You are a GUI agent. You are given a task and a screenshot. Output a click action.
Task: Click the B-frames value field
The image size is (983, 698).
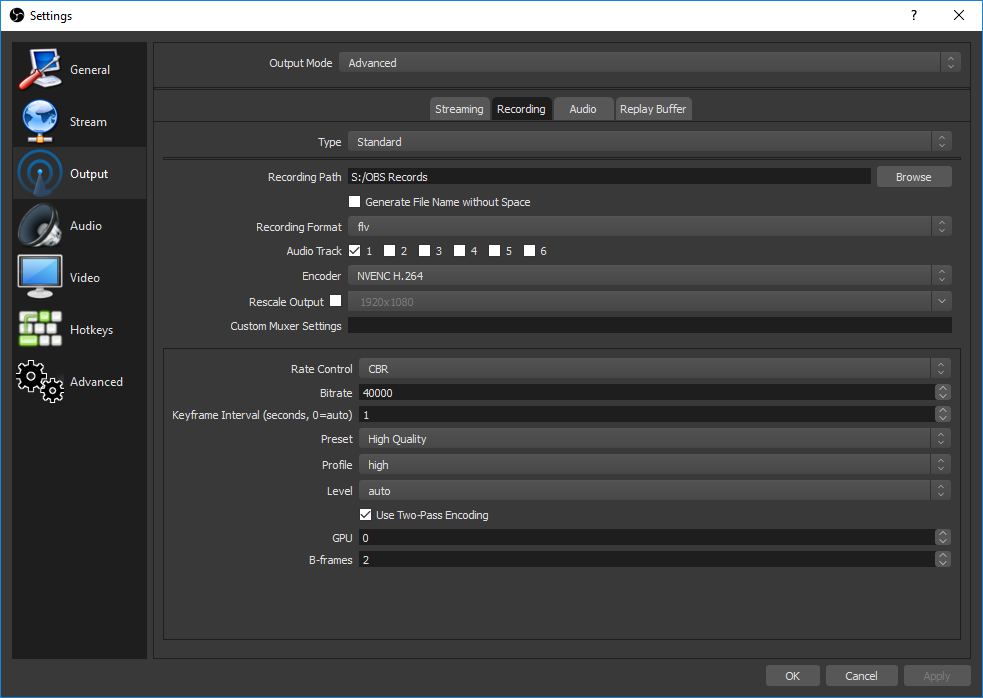click(647, 559)
